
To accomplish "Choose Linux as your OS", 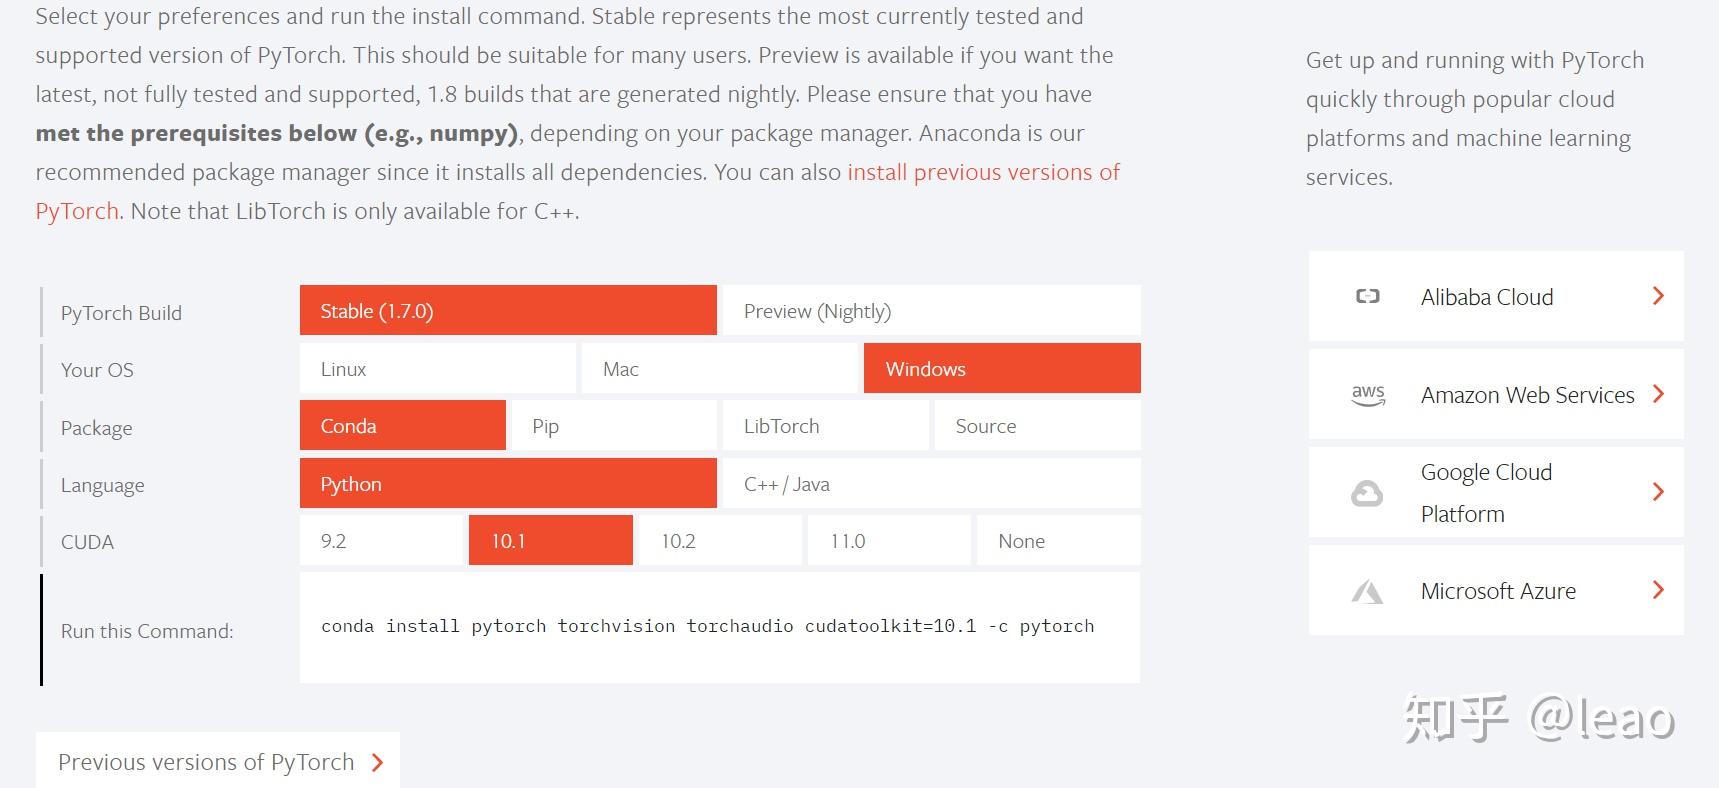I will coord(438,368).
